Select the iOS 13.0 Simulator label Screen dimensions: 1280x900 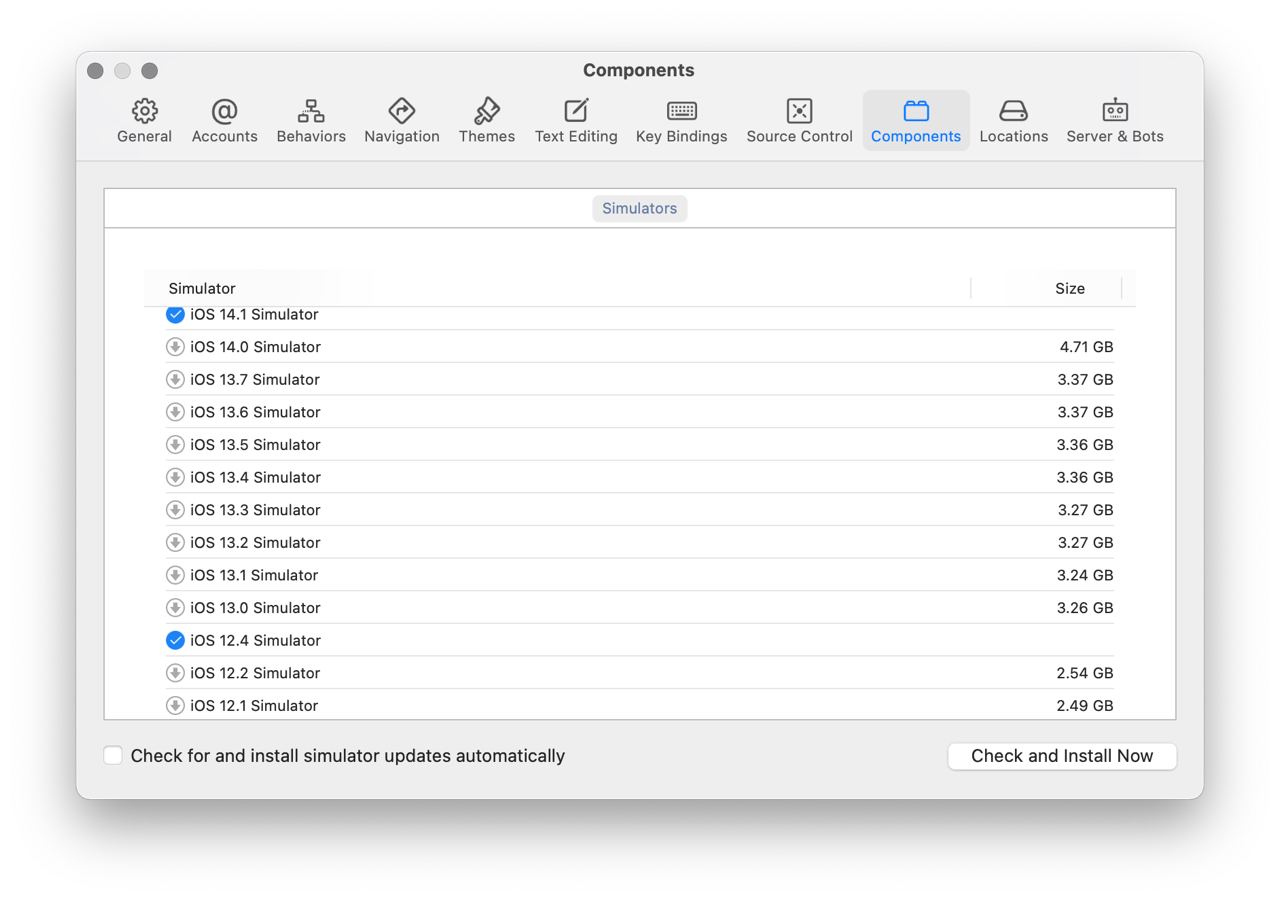coord(256,607)
